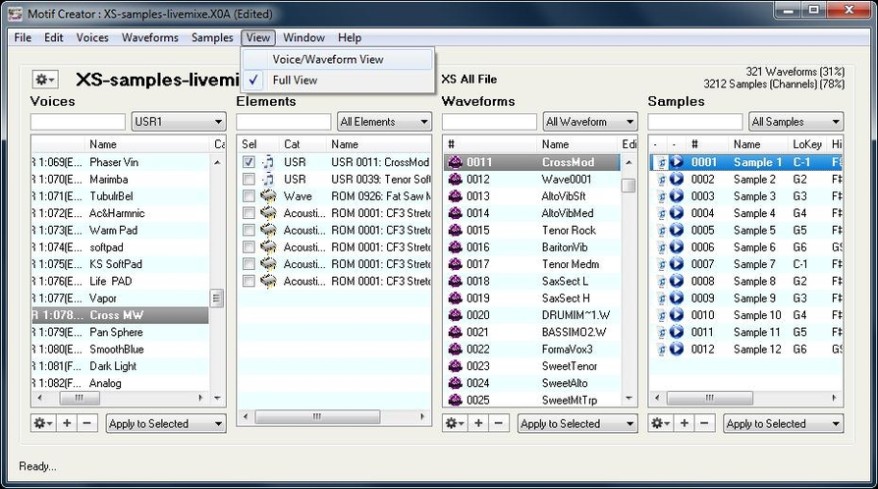878x489 pixels.
Task: Open the Waveforms panel gear menu
Action: tap(455, 423)
